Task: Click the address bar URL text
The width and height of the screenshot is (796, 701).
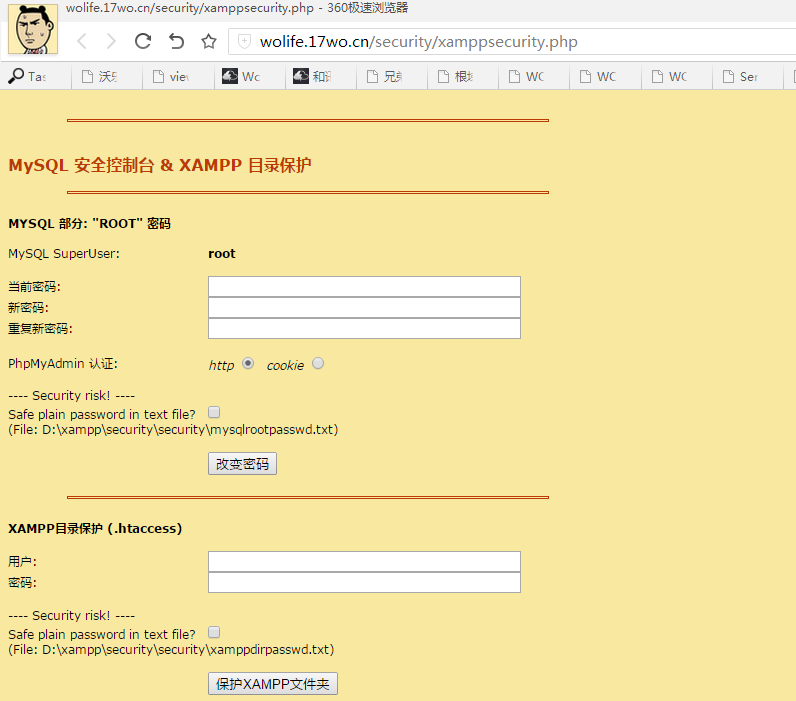Action: (x=418, y=42)
